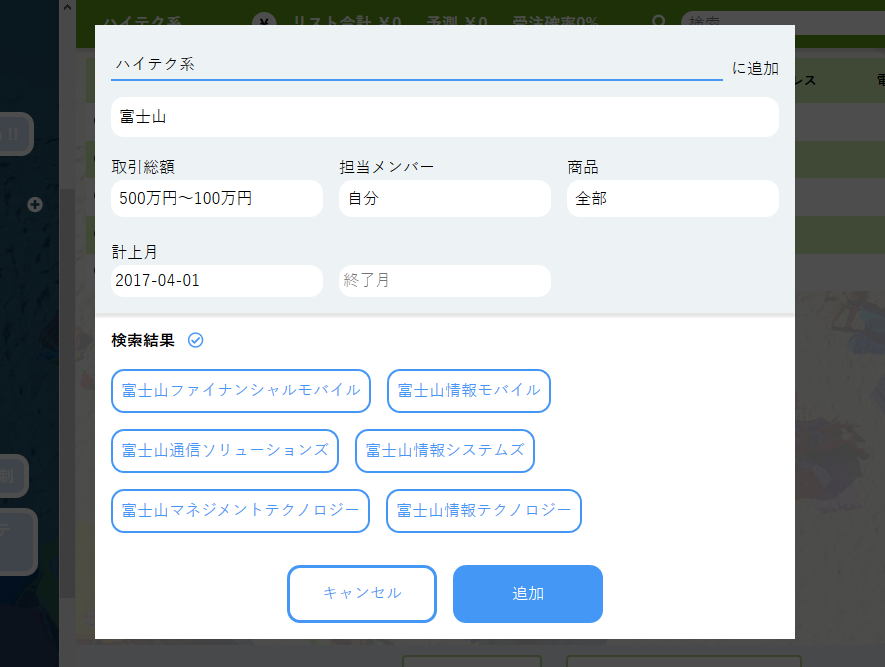885x667 pixels.
Task: Click the に追加 label
Action: [x=755, y=68]
